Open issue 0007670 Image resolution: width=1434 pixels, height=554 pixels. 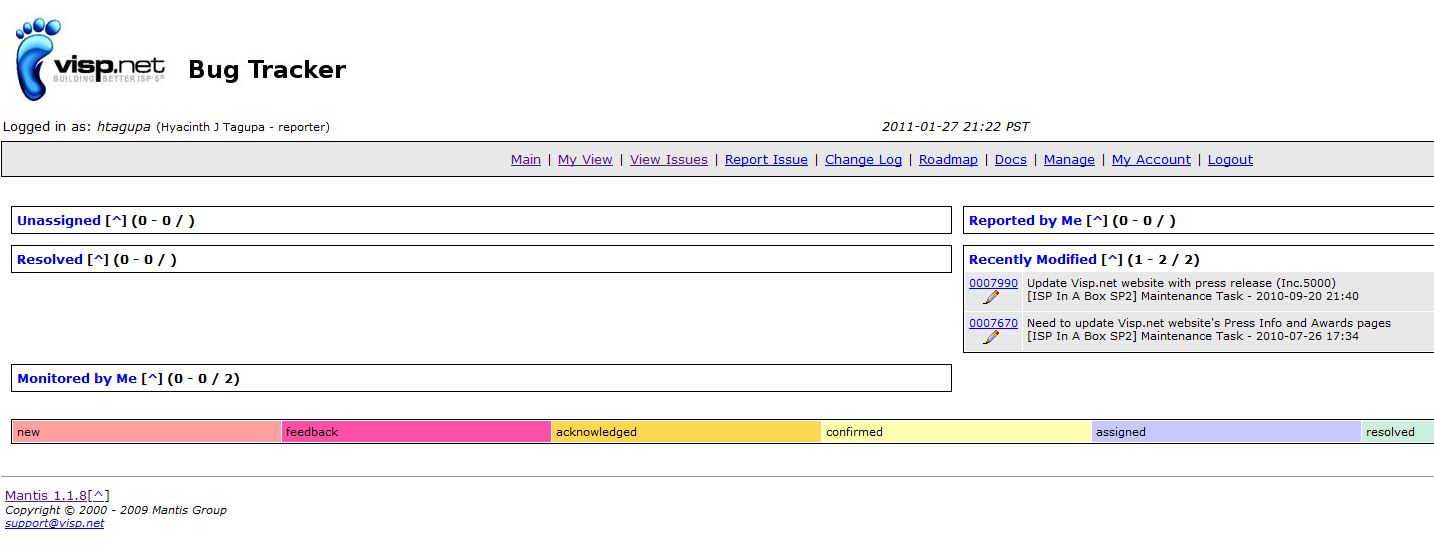pyautogui.click(x=993, y=323)
